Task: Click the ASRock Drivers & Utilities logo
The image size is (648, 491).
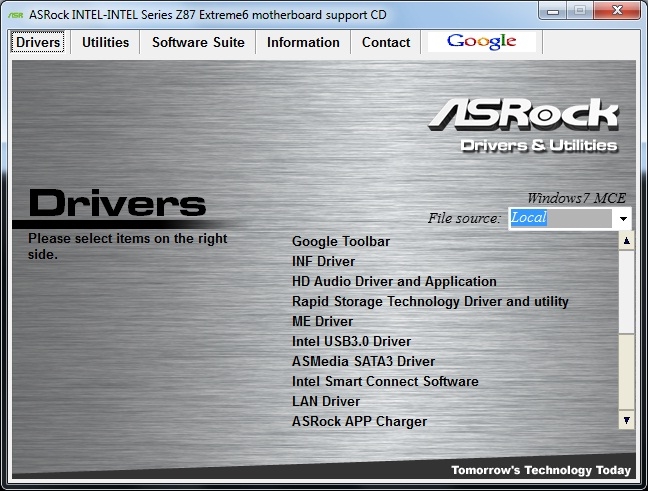Action: point(523,126)
